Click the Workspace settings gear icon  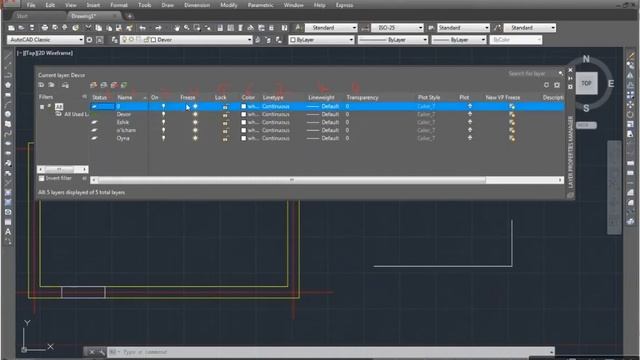[x=89, y=40]
